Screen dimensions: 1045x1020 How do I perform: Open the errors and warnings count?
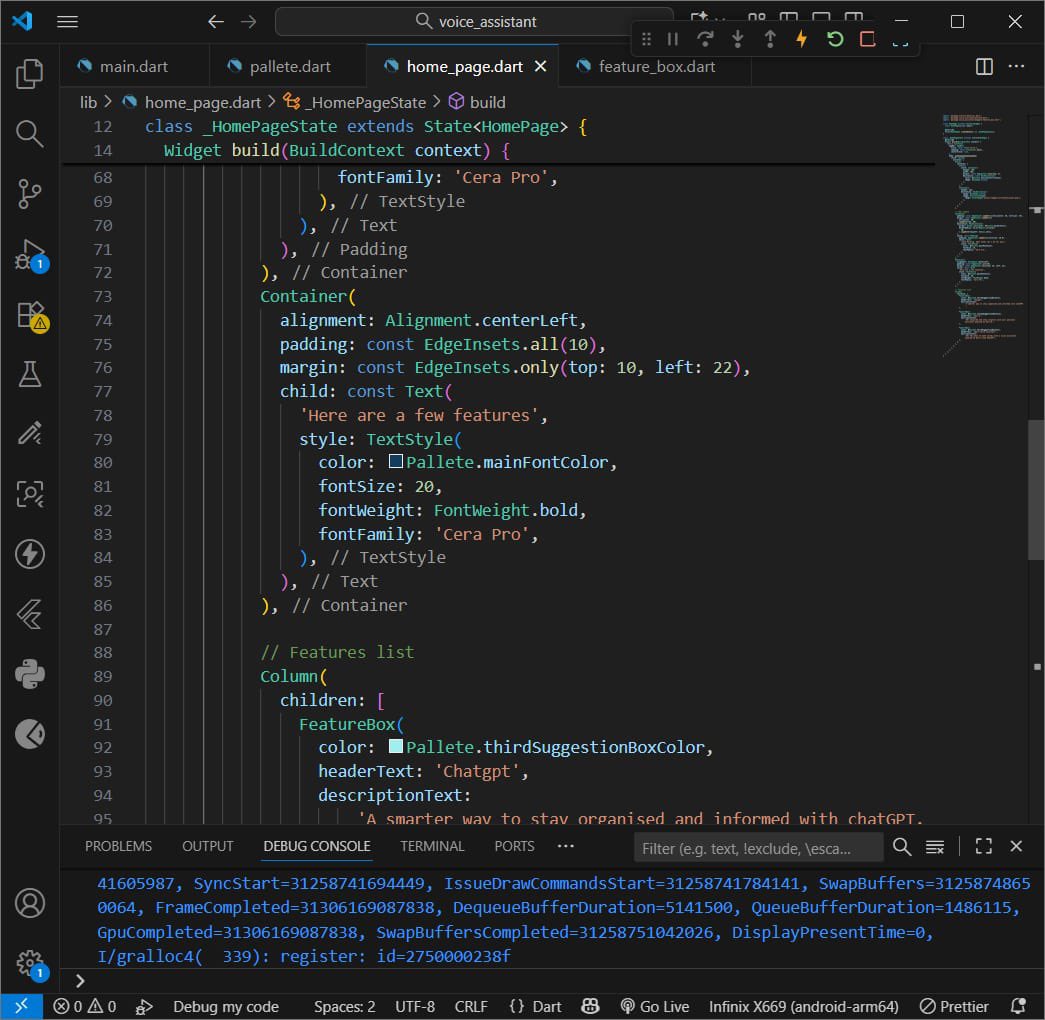(85, 1006)
